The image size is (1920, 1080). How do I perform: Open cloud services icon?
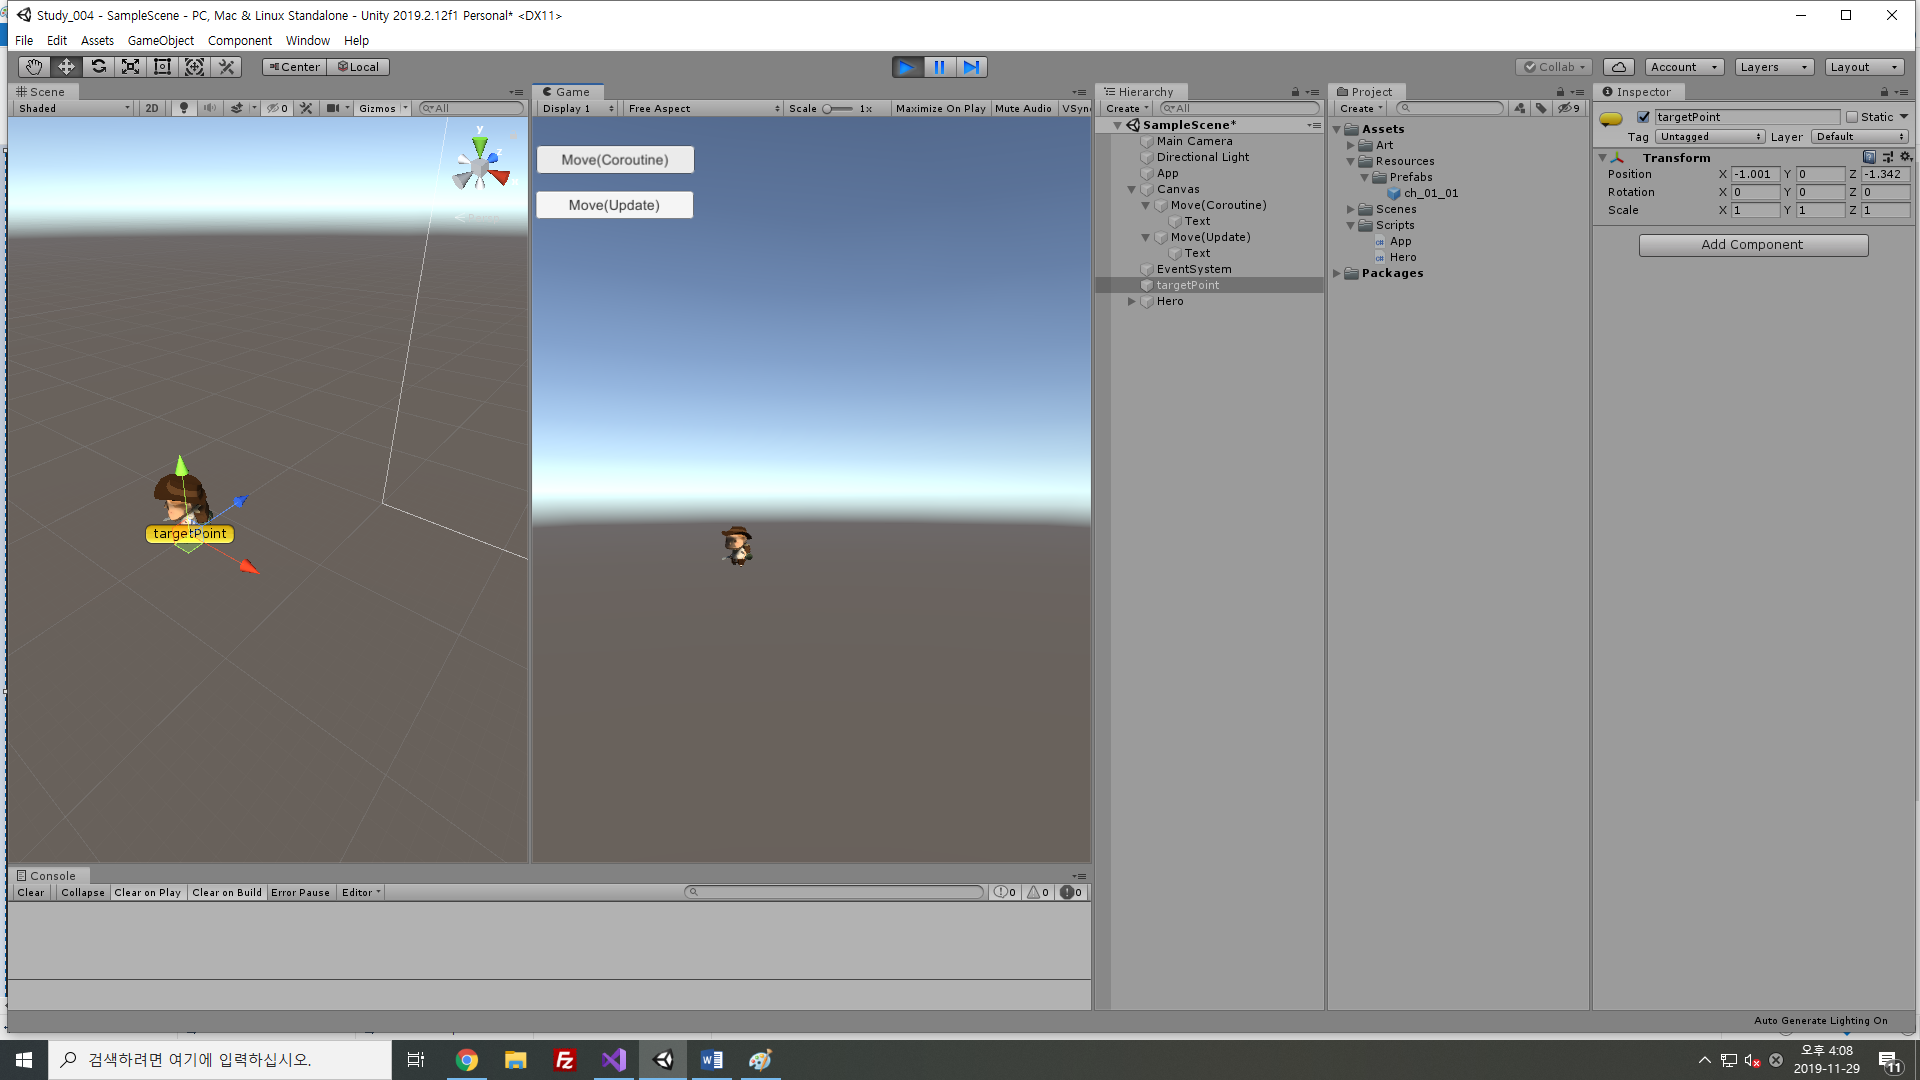pos(1618,67)
